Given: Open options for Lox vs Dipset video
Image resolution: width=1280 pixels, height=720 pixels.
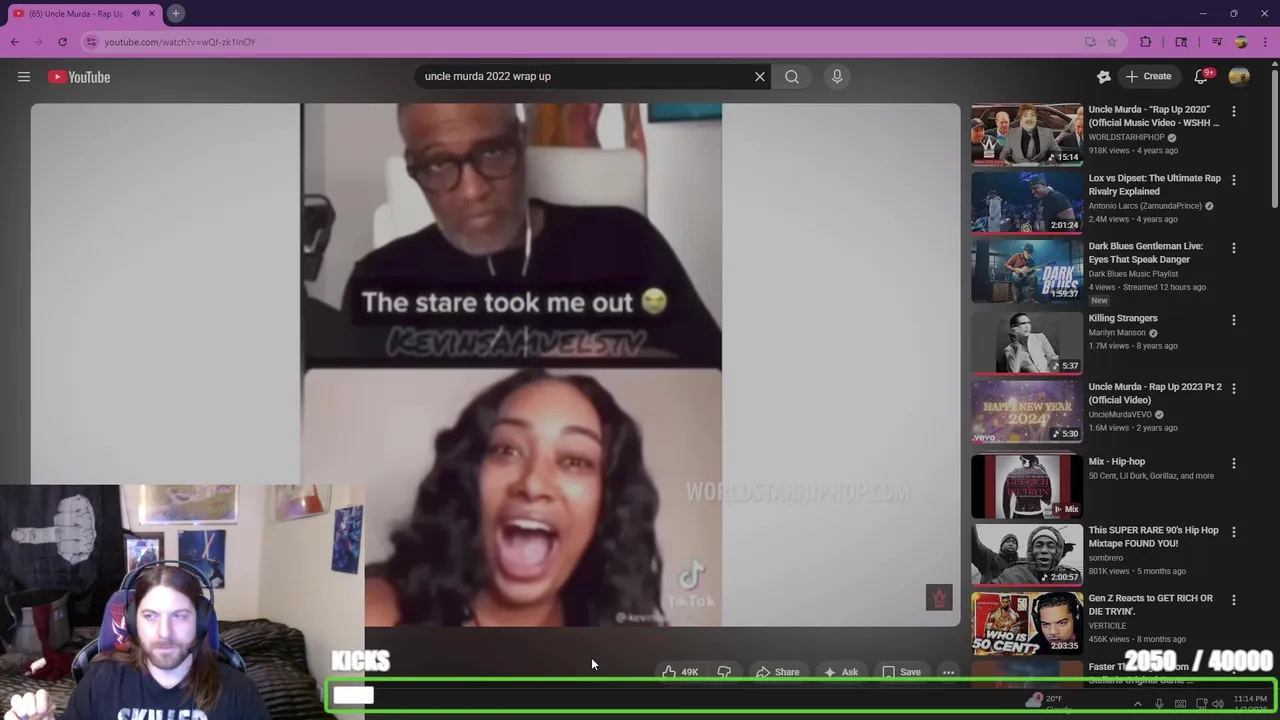Looking at the screenshot, I should click(1234, 180).
